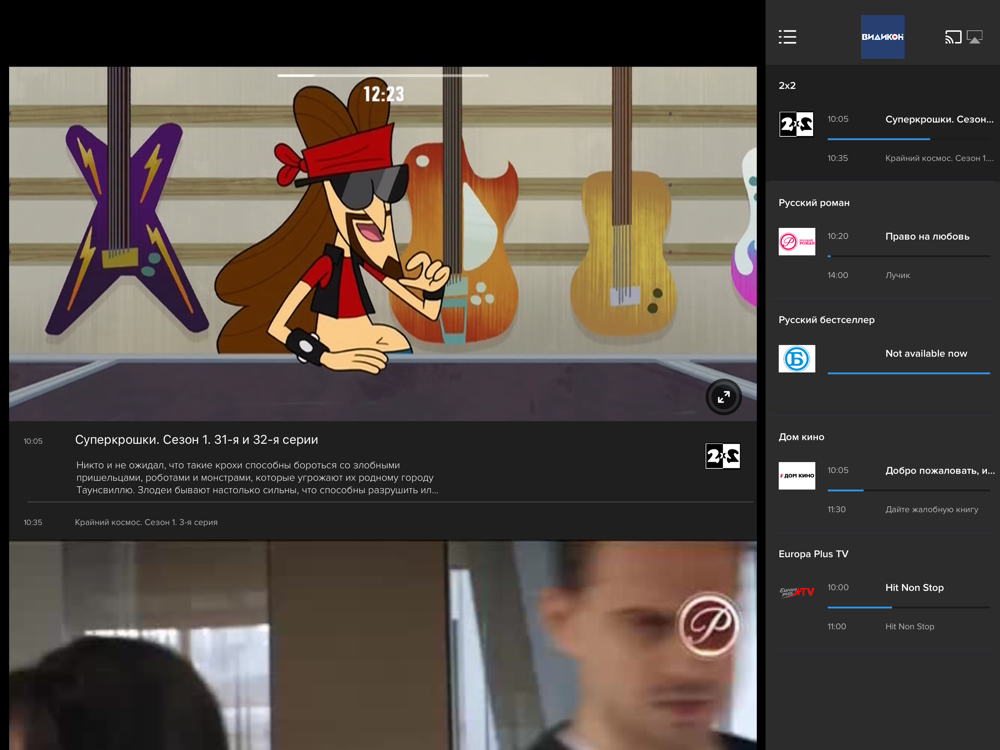The height and width of the screenshot is (750, 1000).
Task: Select Русский бестселлер channel logo
Action: [x=797, y=358]
